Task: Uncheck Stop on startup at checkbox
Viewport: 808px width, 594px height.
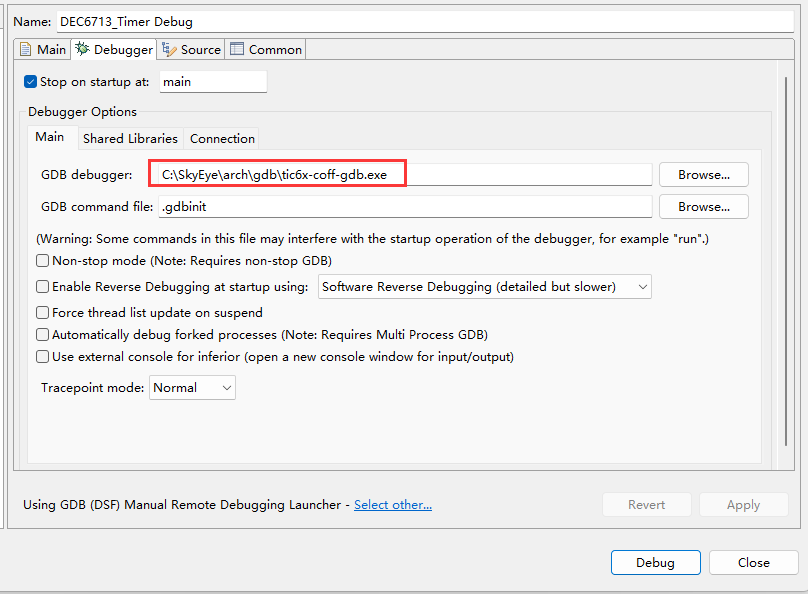Action: pos(30,81)
